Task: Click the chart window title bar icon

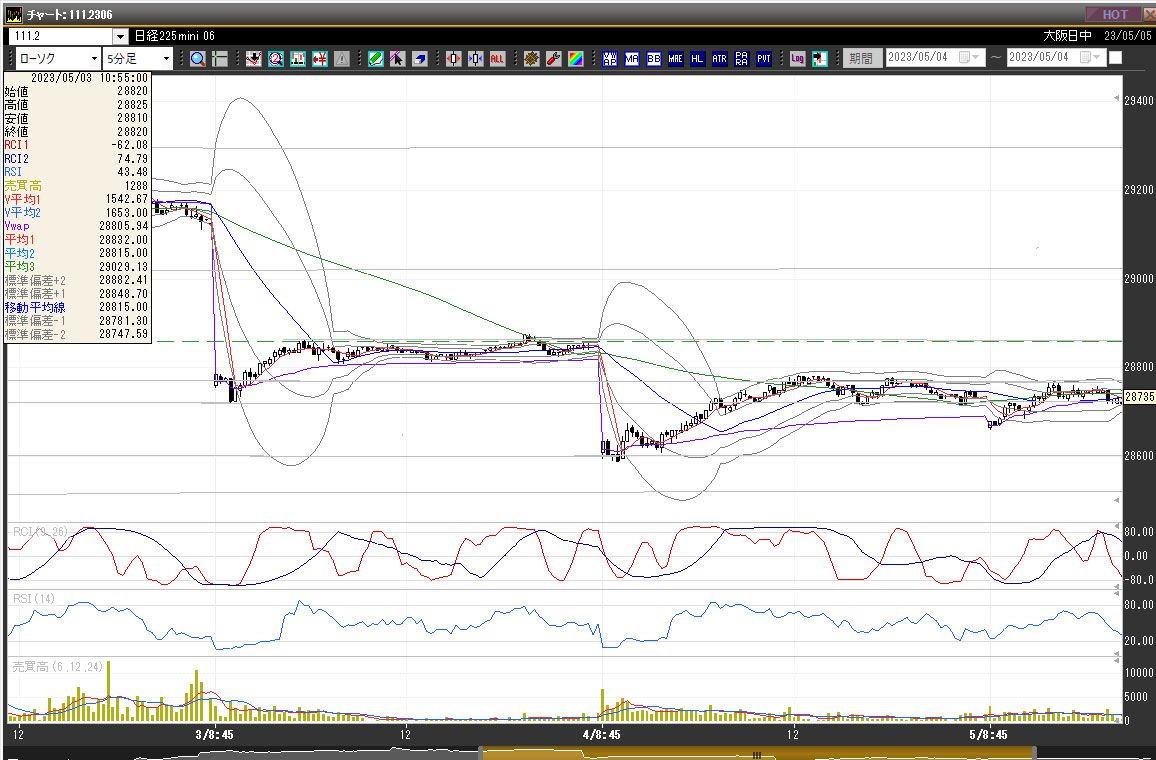Action: coord(14,14)
